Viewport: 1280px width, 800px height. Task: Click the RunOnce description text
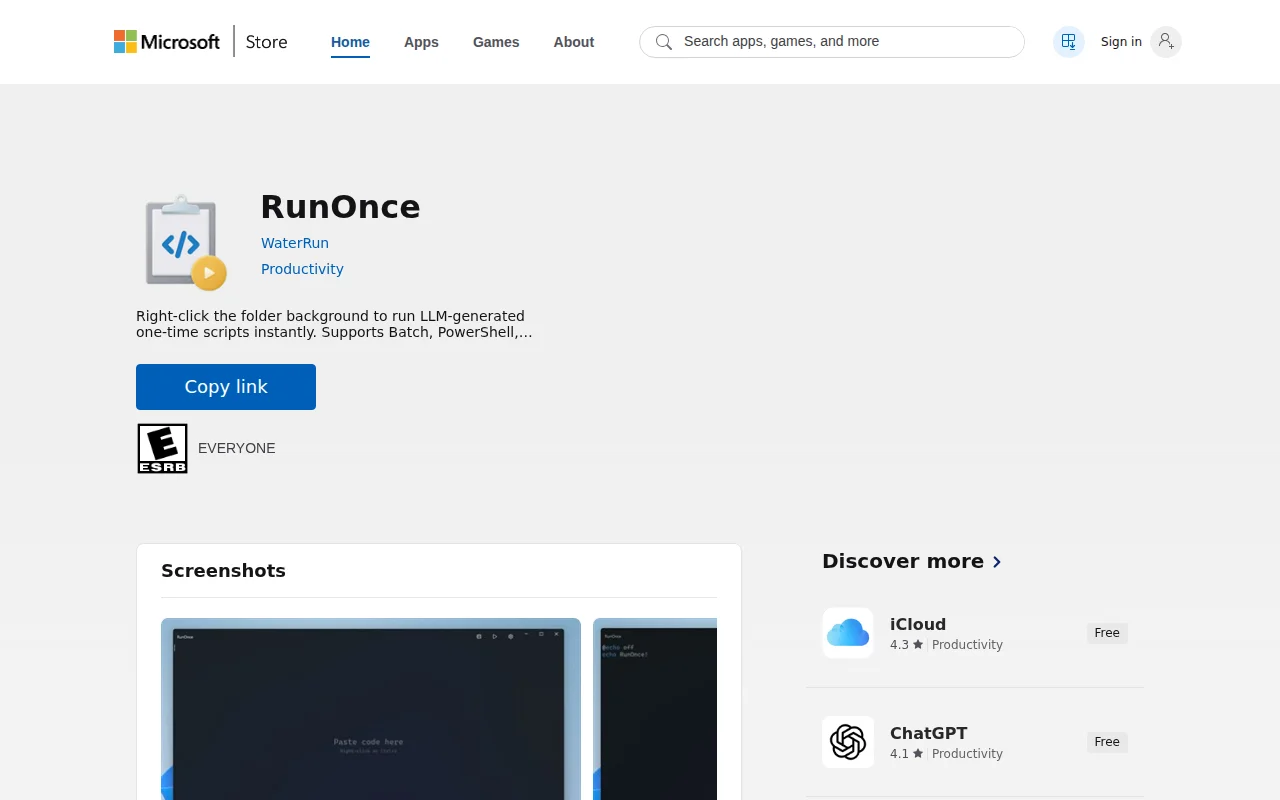(x=334, y=324)
